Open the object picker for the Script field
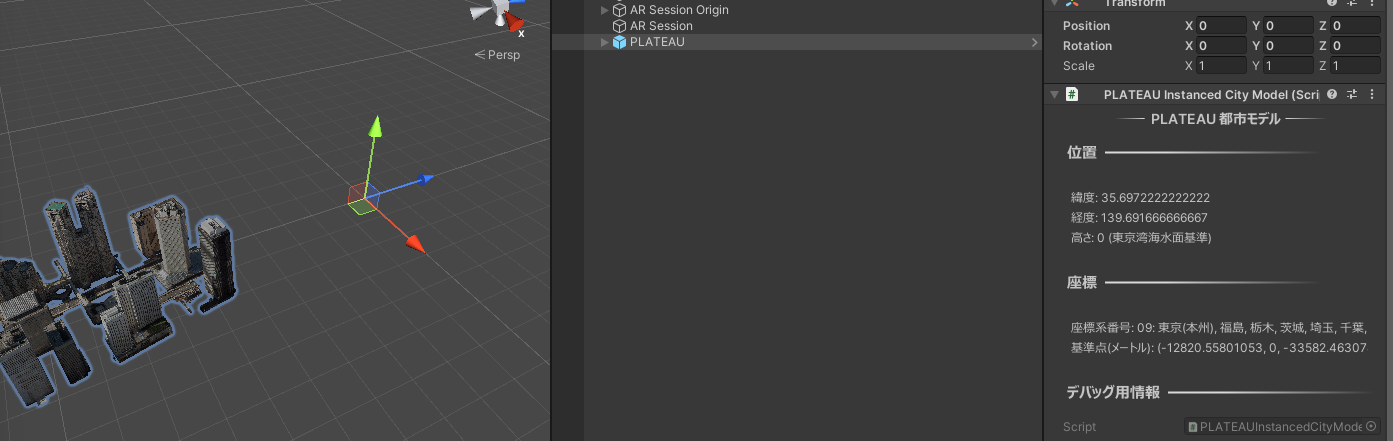Screen dimensions: 1393x441 (1371, 427)
